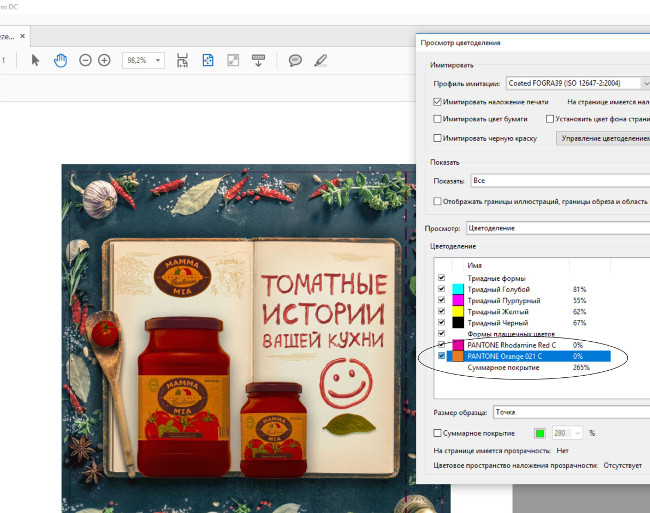
Task: Open the Размер образца field
Action: coord(570,411)
